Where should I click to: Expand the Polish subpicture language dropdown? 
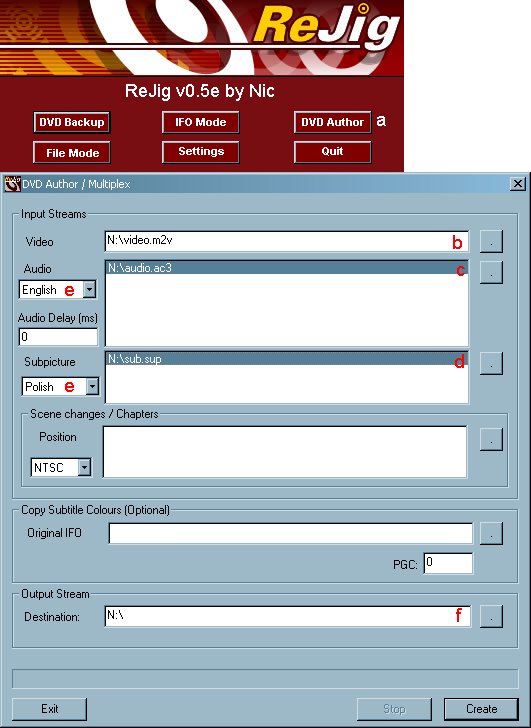92,386
